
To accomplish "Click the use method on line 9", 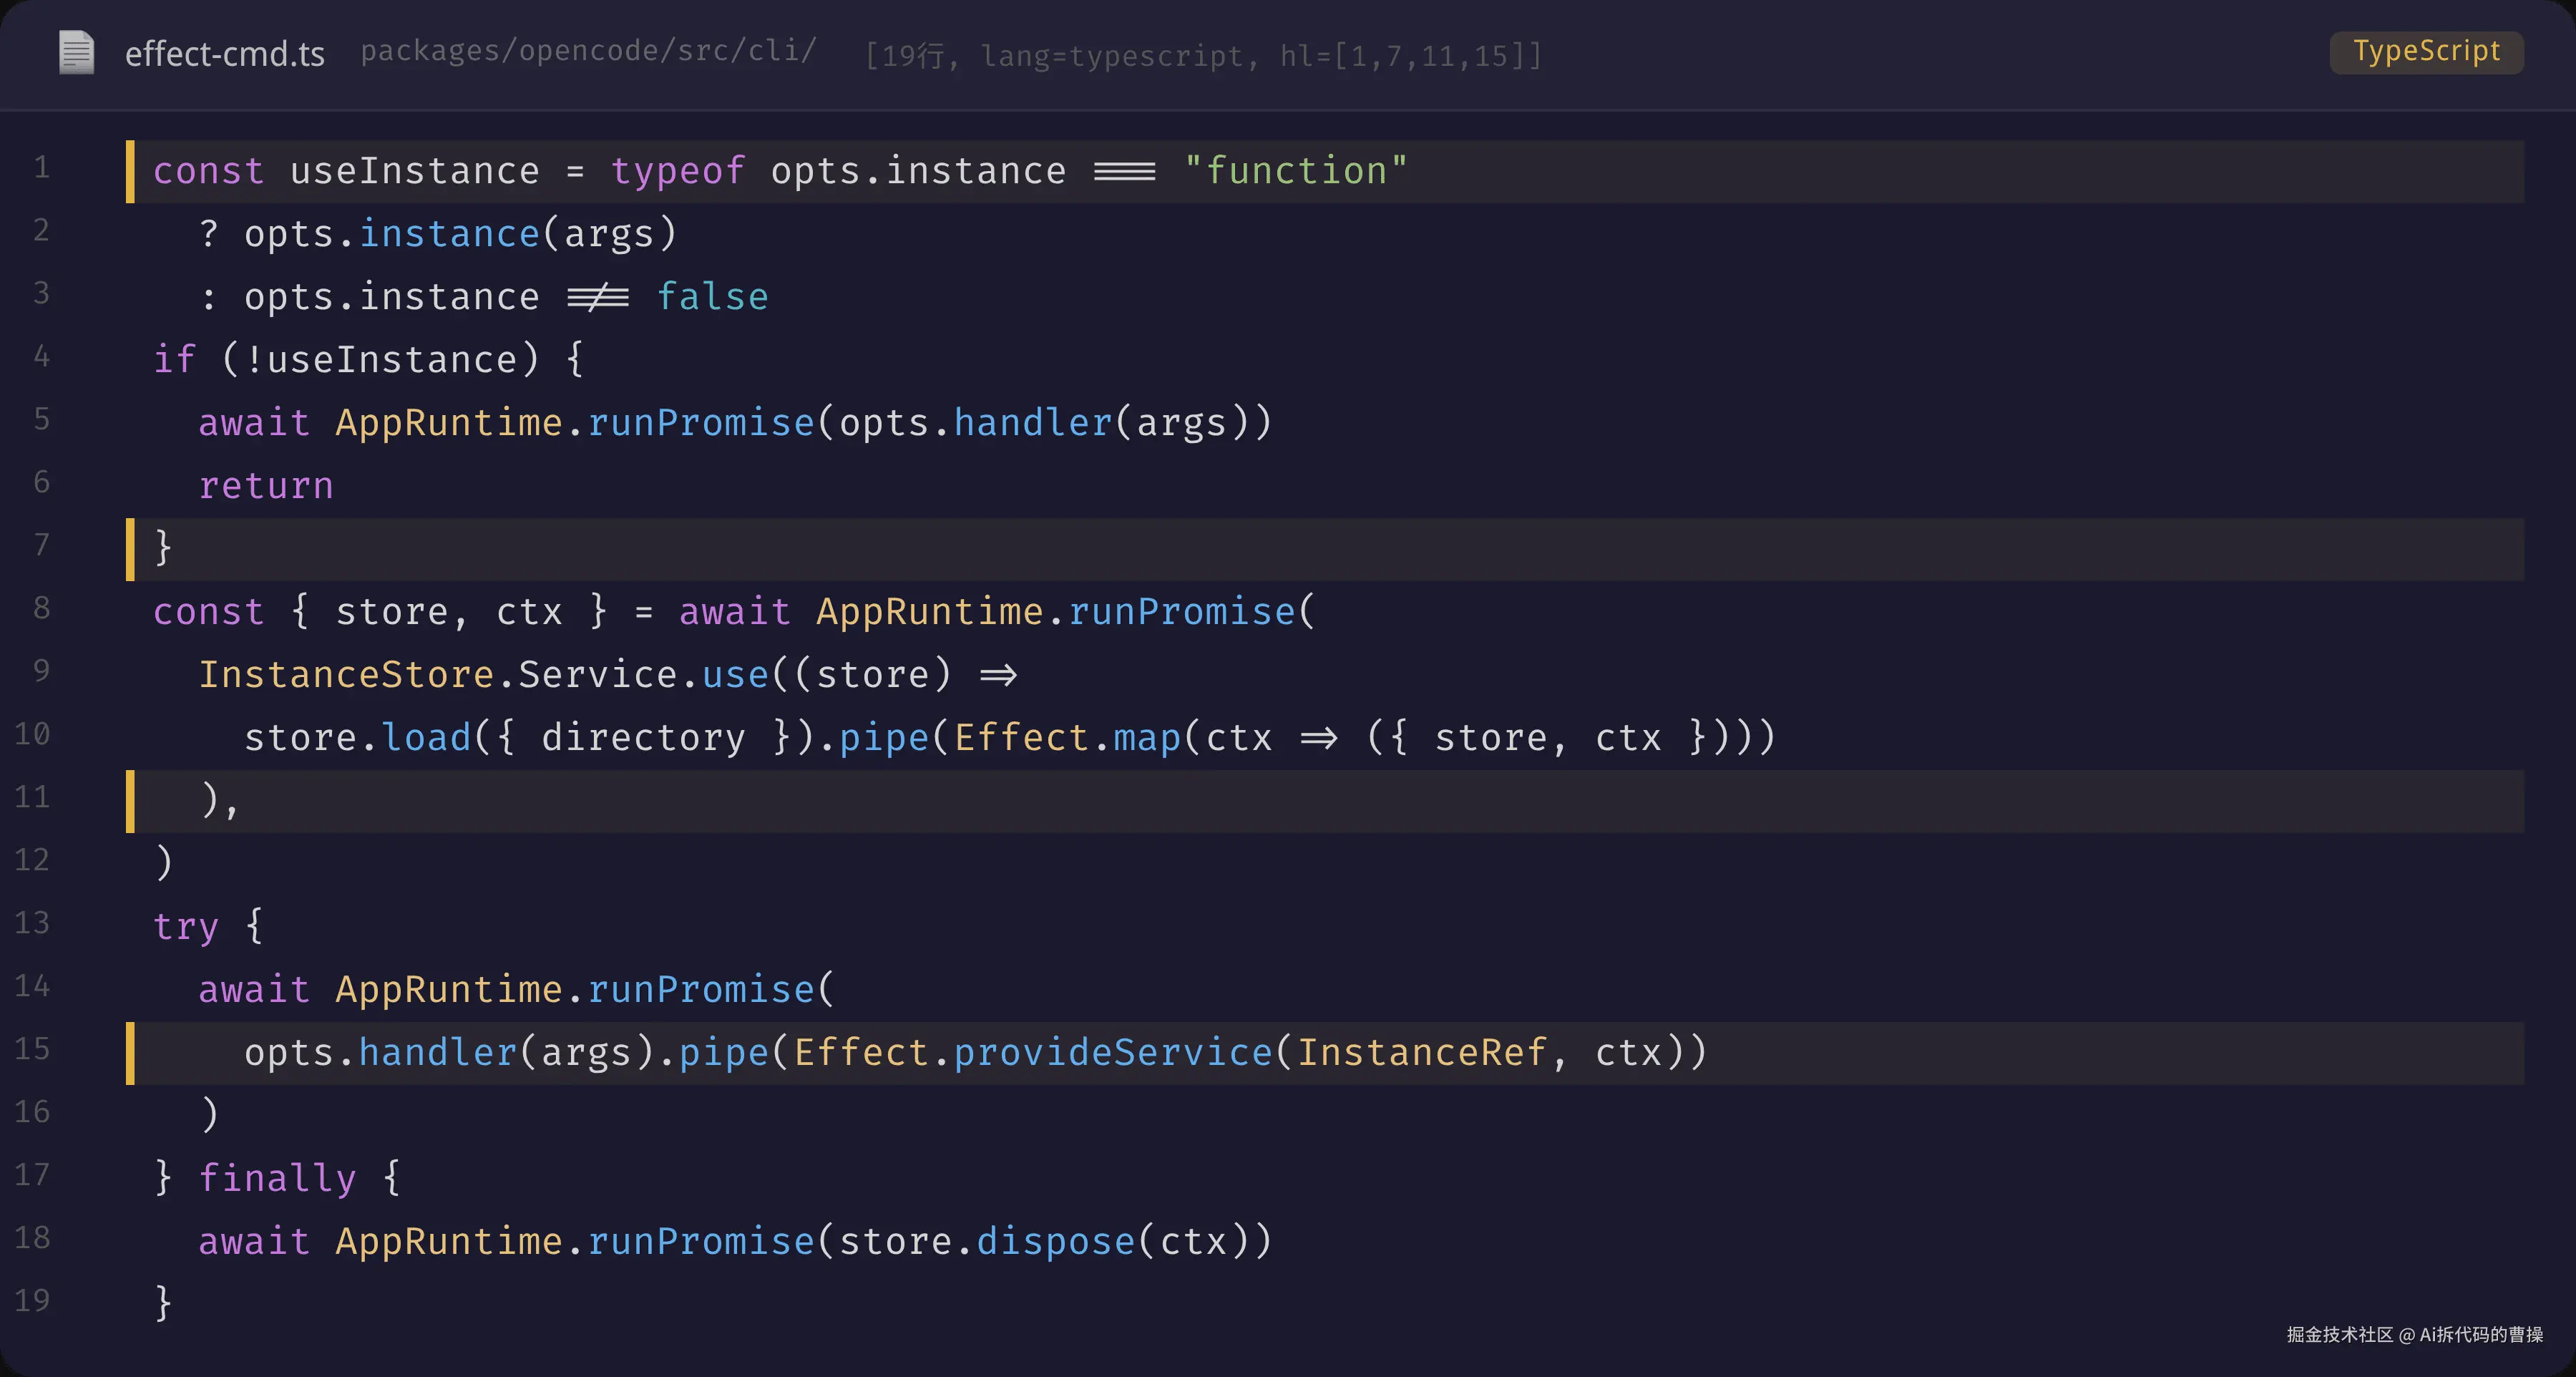I will [735, 675].
